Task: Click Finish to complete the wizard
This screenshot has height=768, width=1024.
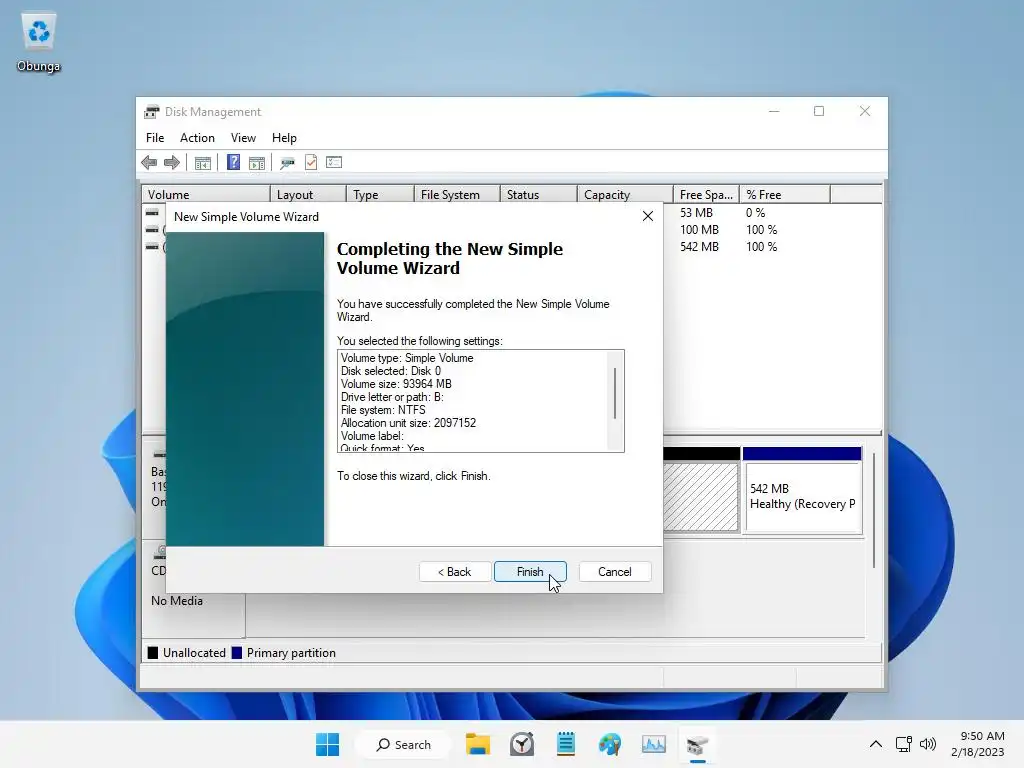Action: 530,571
